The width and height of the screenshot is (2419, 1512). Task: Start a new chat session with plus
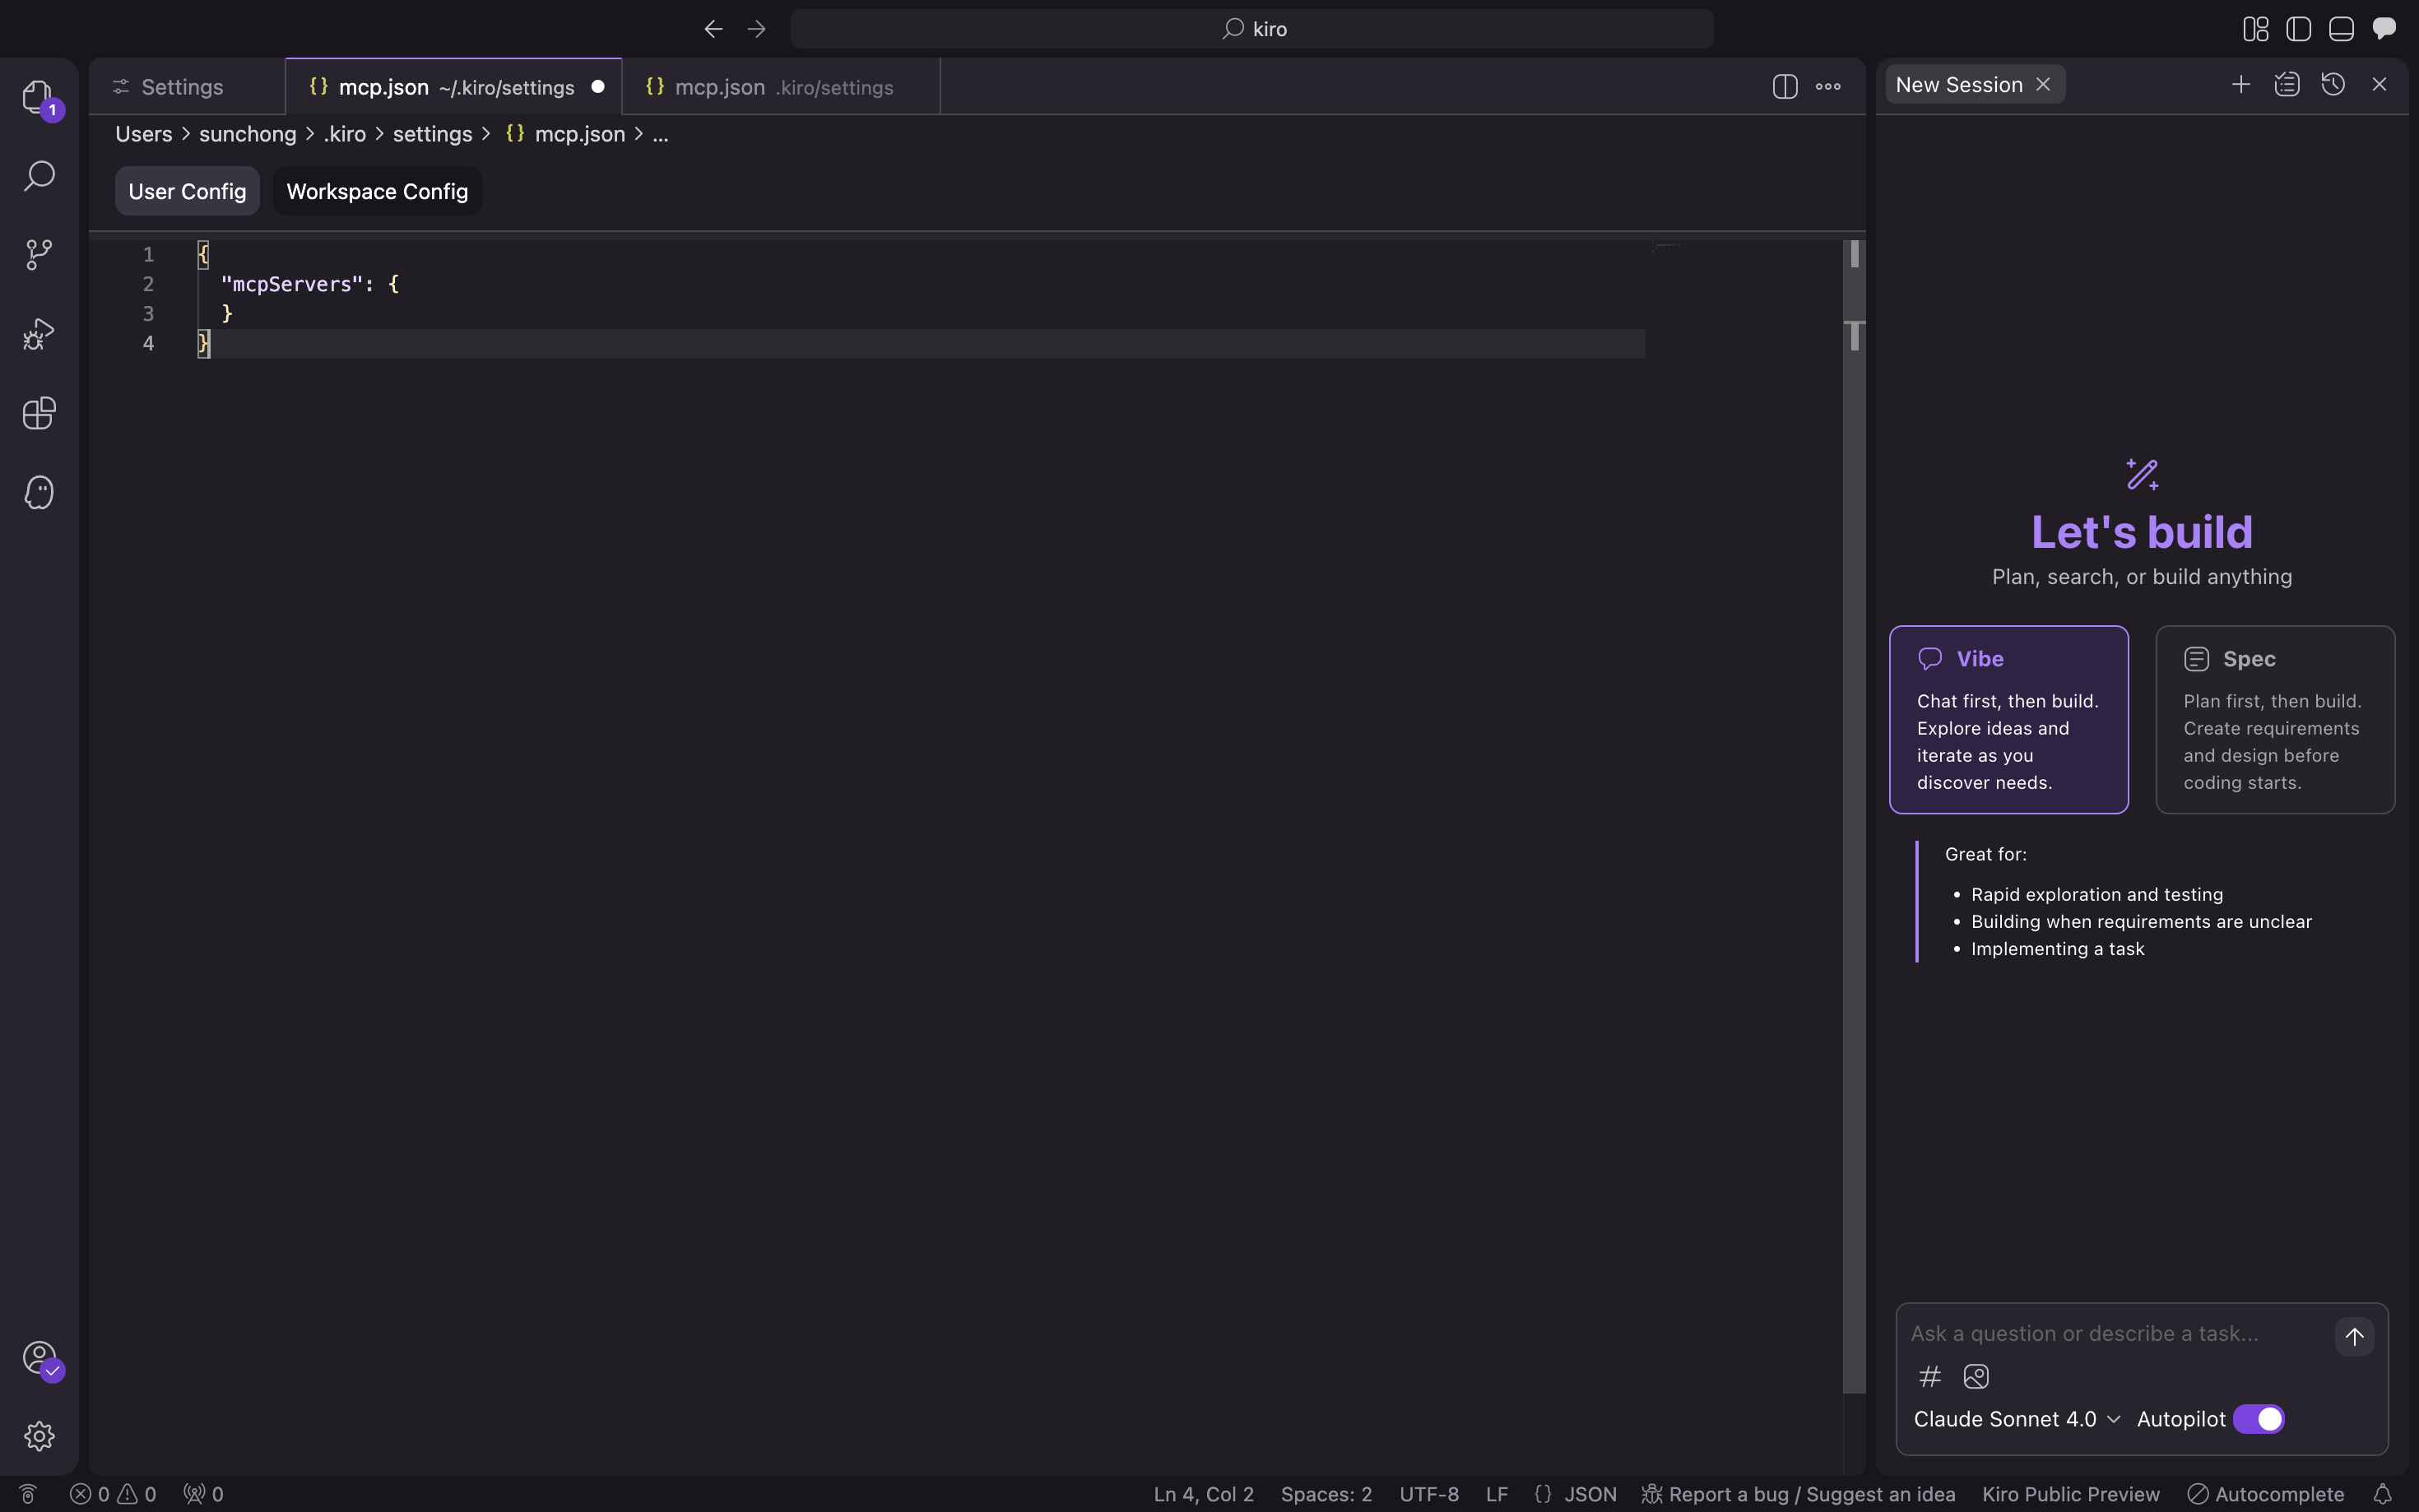point(2241,85)
